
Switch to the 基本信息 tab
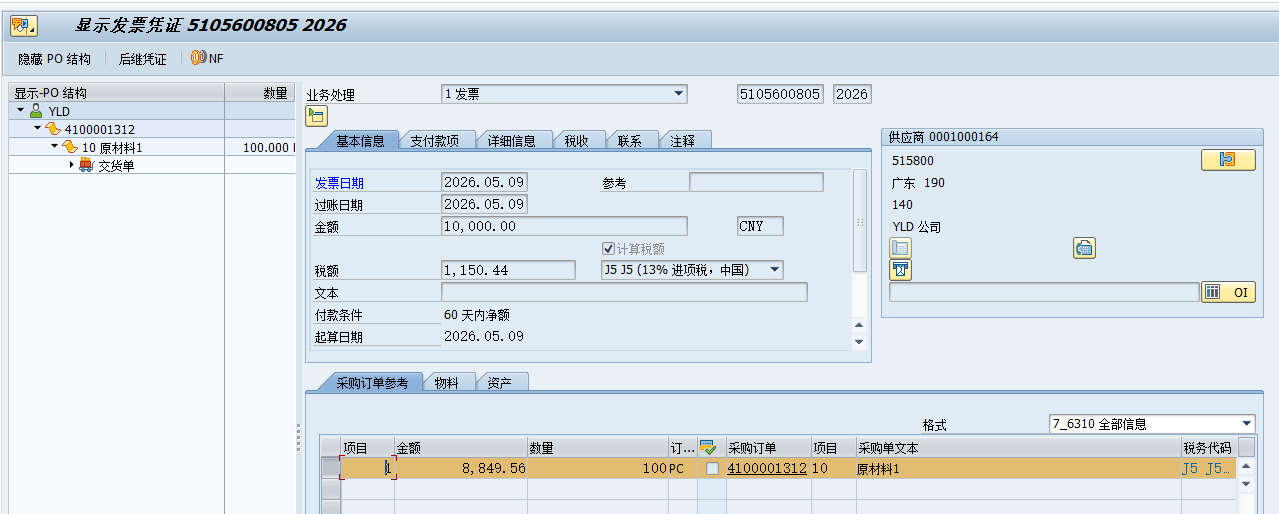coord(358,141)
